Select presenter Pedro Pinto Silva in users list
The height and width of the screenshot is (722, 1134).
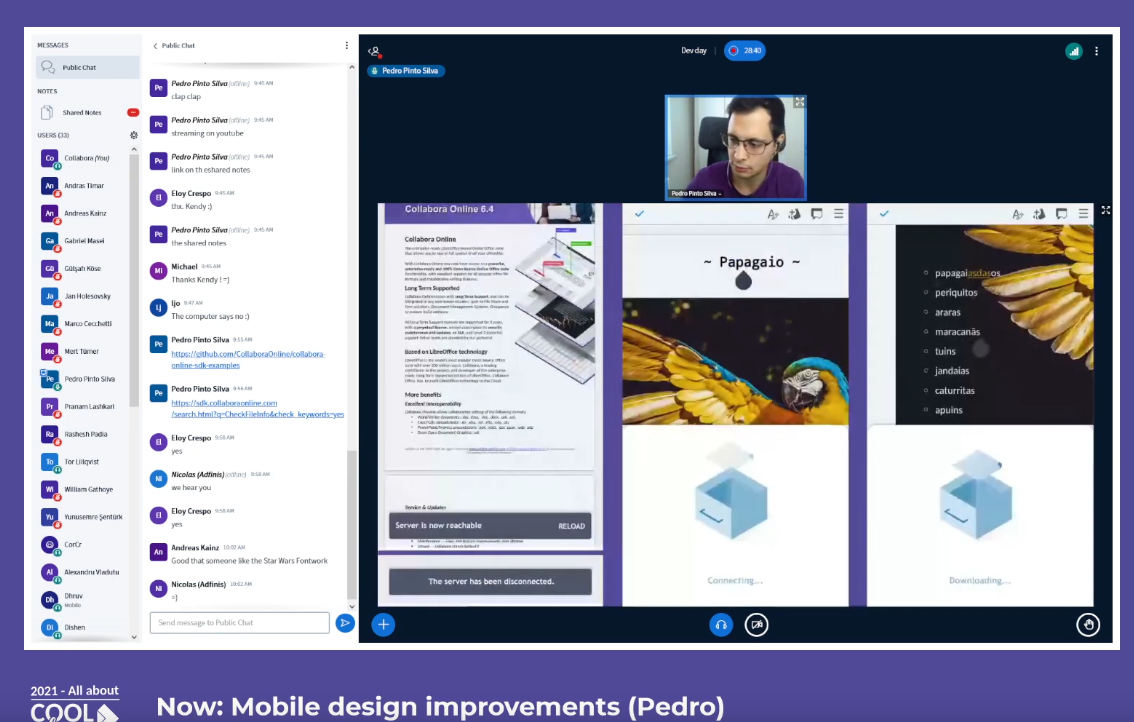coord(83,378)
